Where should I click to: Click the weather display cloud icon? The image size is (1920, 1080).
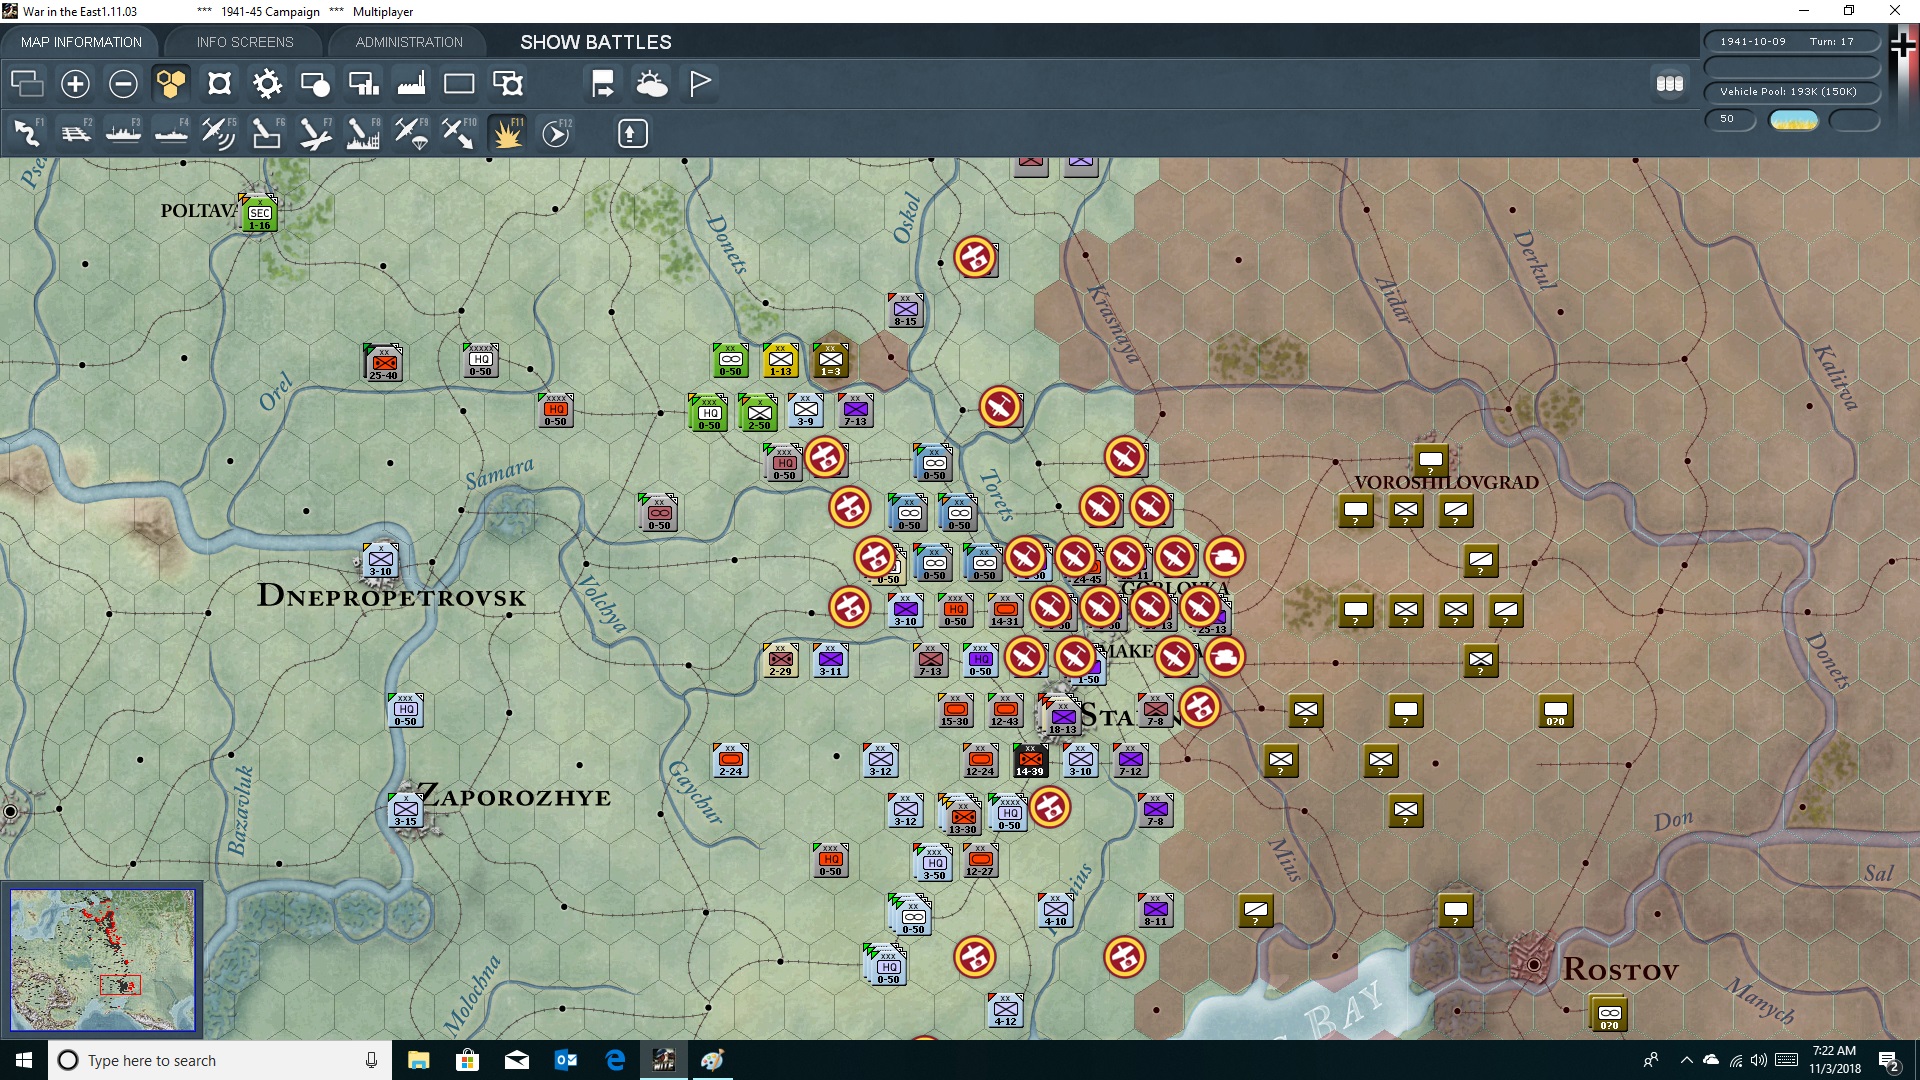[652, 84]
